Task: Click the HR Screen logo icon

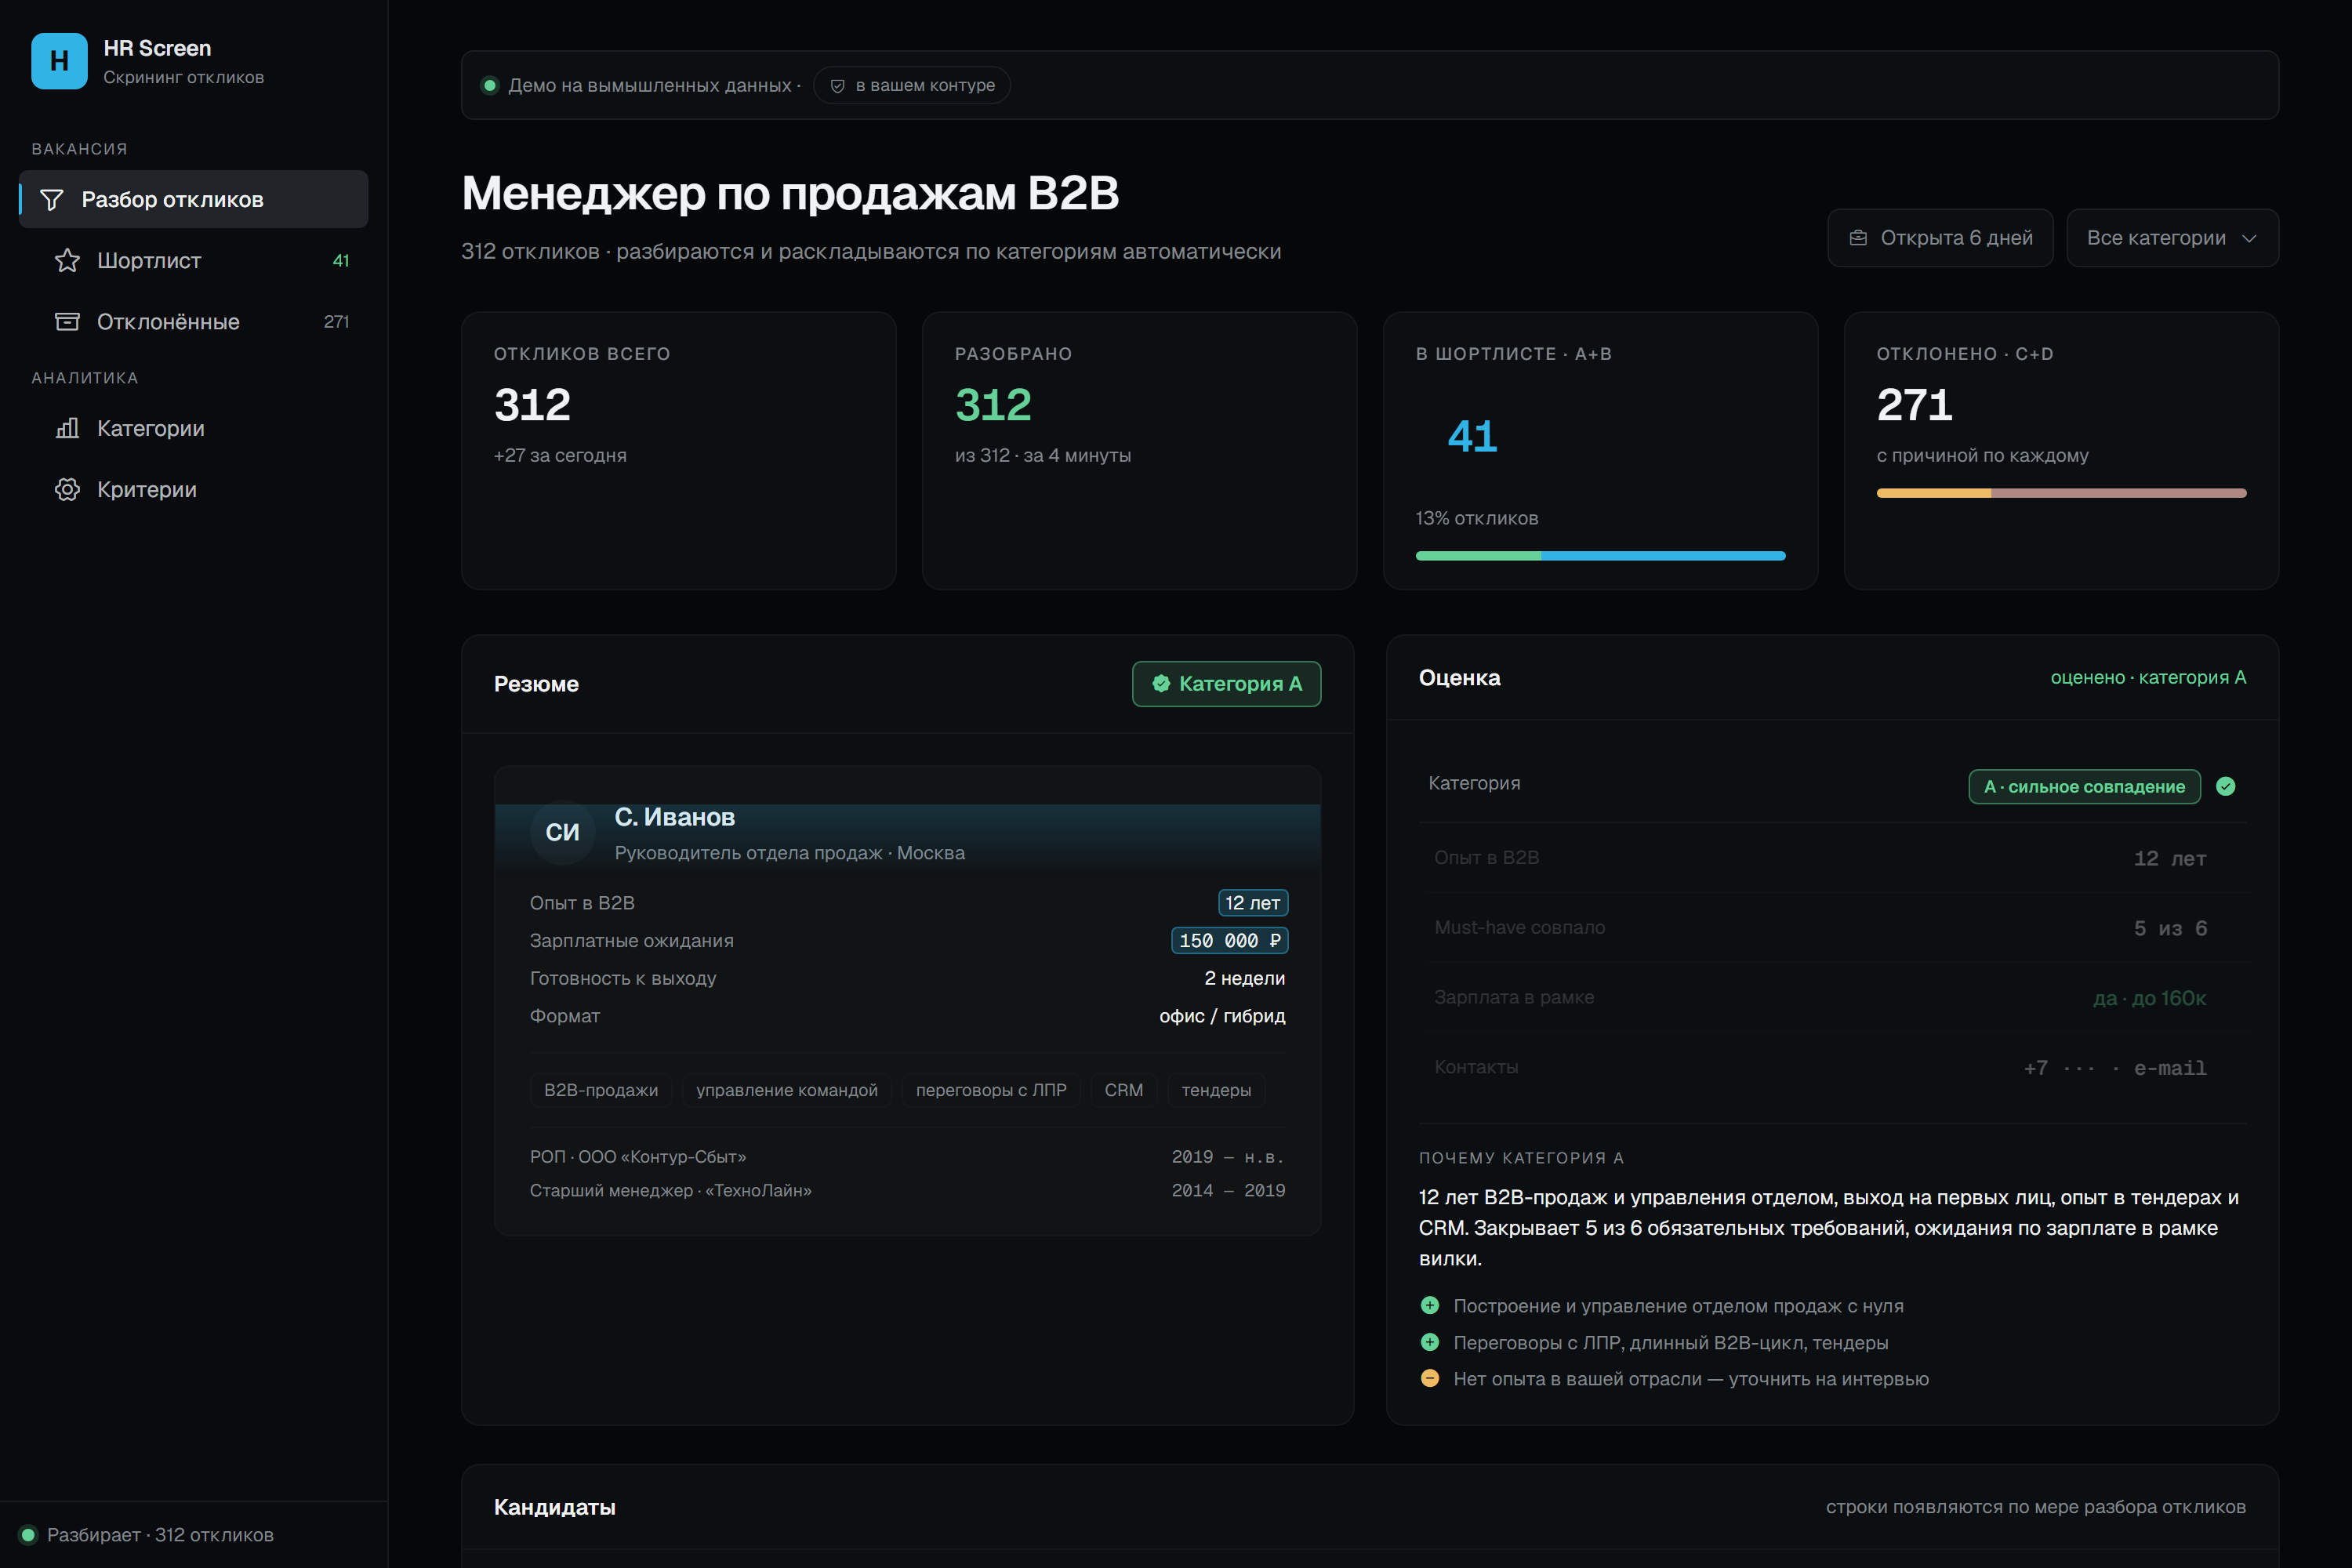Action: [59, 61]
